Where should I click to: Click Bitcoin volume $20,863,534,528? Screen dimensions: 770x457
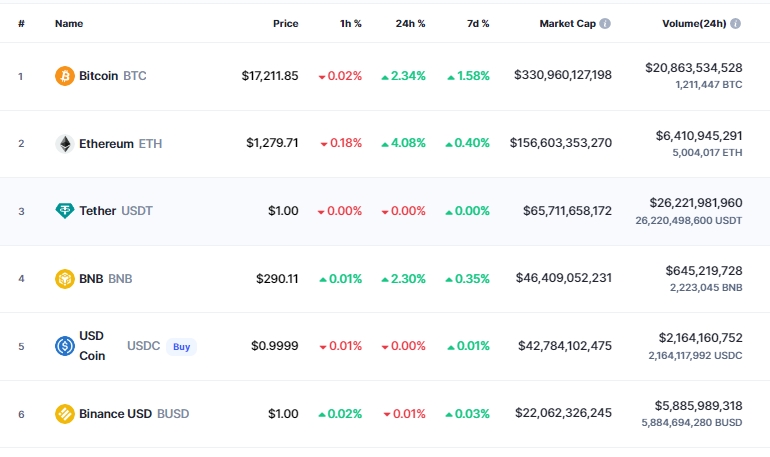(693, 68)
